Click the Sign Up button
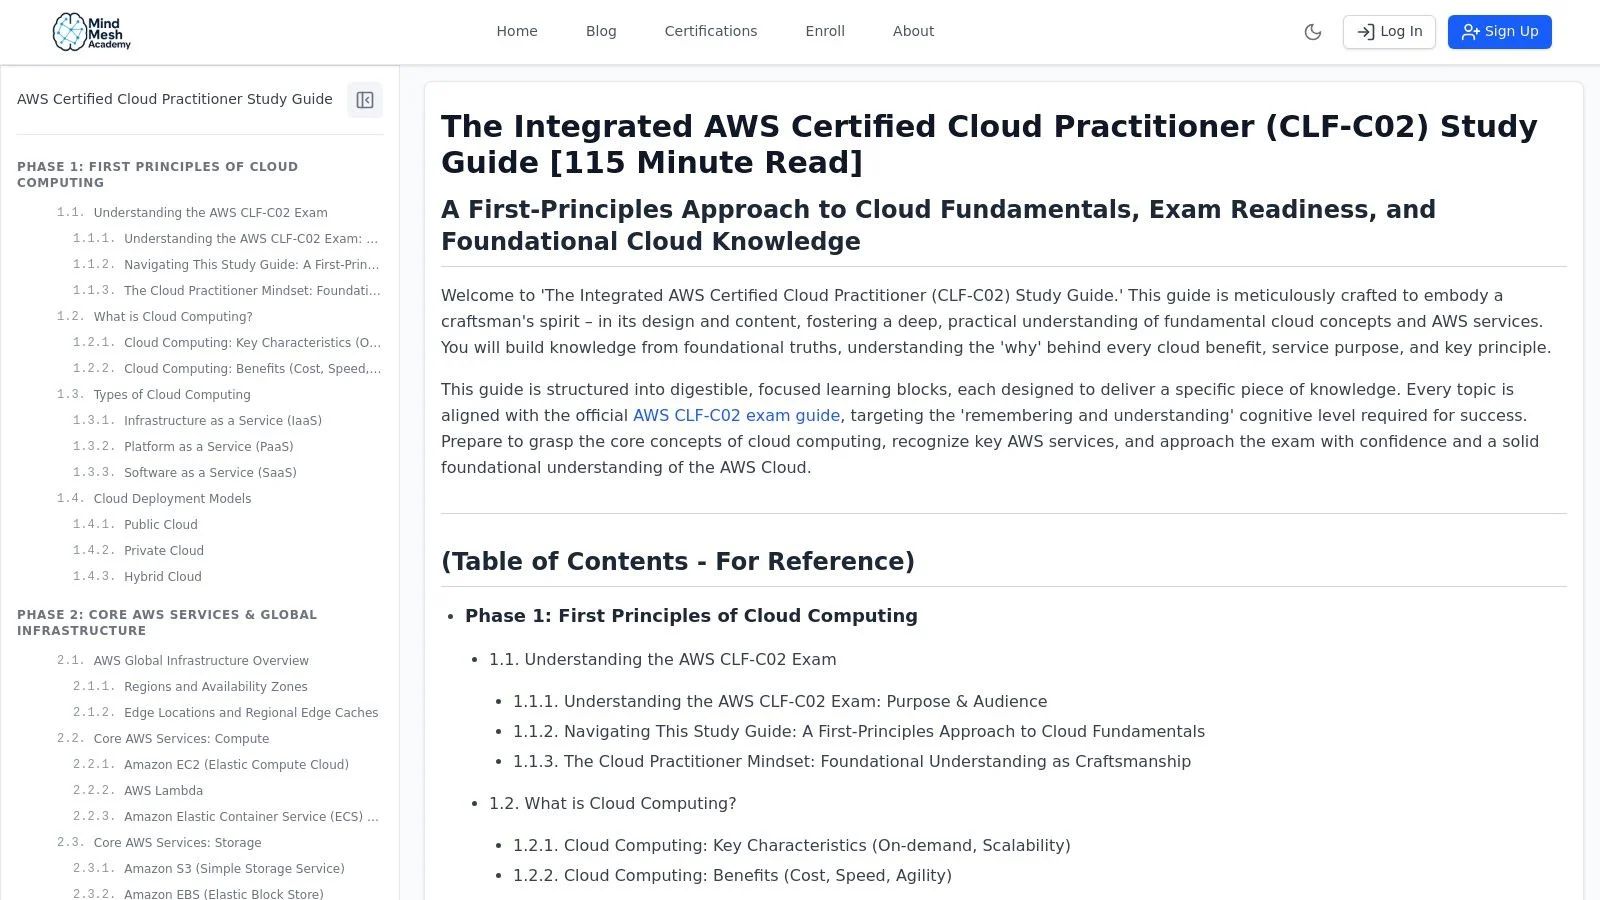The width and height of the screenshot is (1600, 900). [1500, 32]
